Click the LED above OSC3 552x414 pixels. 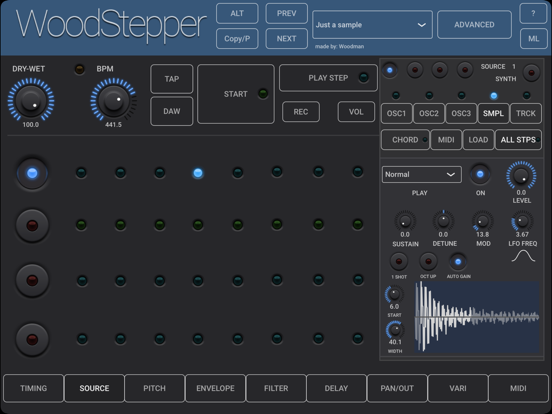(x=461, y=95)
